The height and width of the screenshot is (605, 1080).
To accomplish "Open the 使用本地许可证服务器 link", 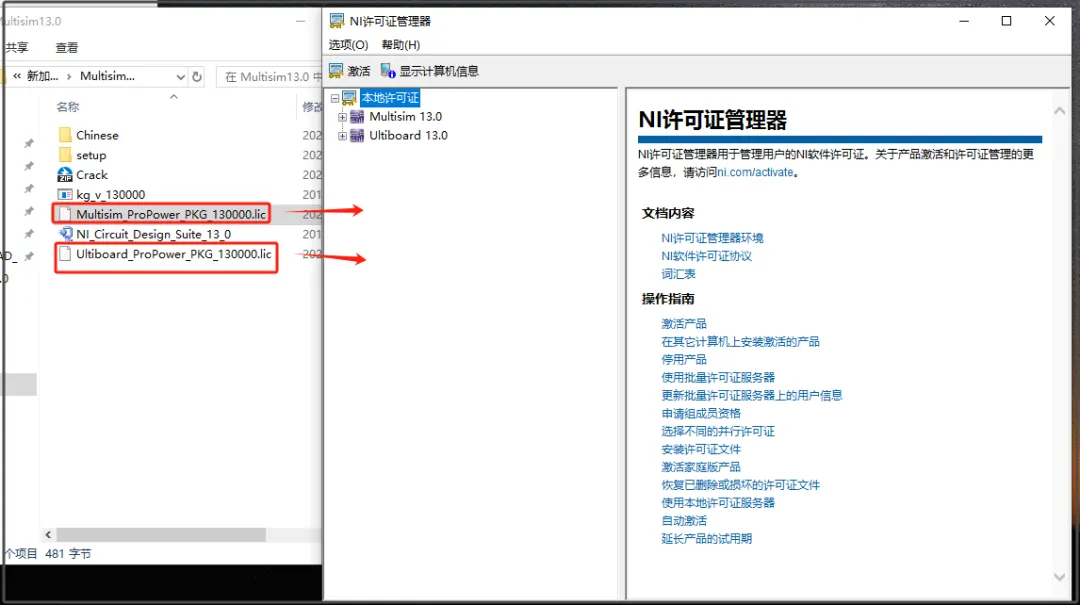I will tap(718, 502).
